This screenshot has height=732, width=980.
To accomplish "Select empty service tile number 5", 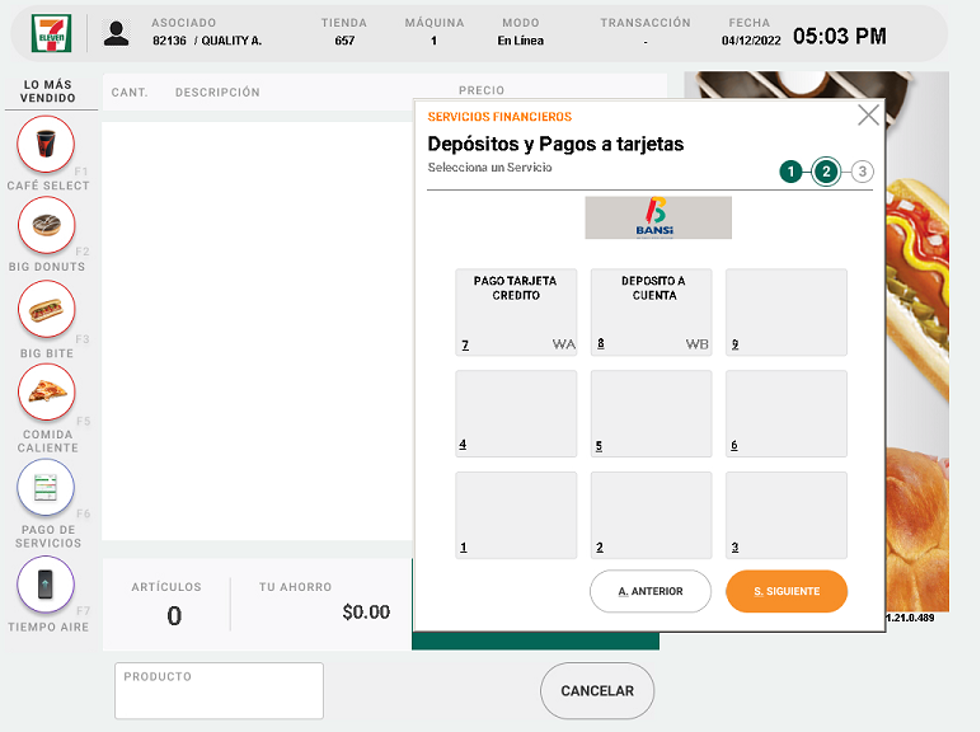I will (x=651, y=414).
